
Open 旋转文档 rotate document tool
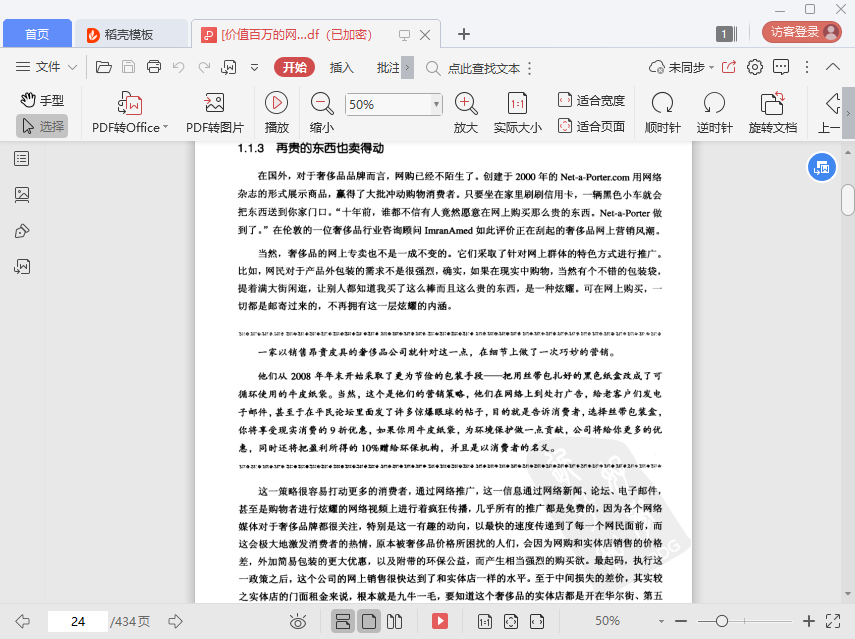click(773, 113)
